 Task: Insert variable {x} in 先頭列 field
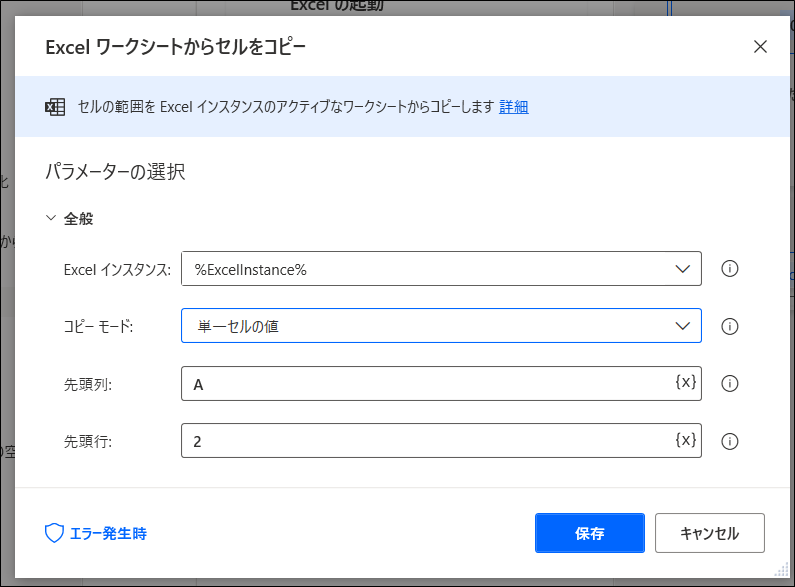tap(685, 382)
